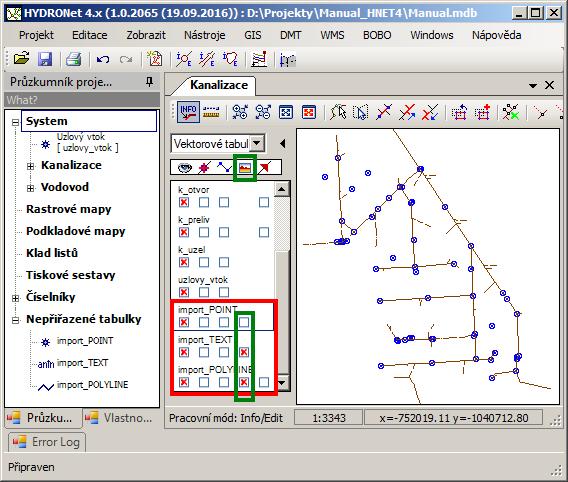
Task: Open the Vektorové tabulky dropdown
Action: 257,144
